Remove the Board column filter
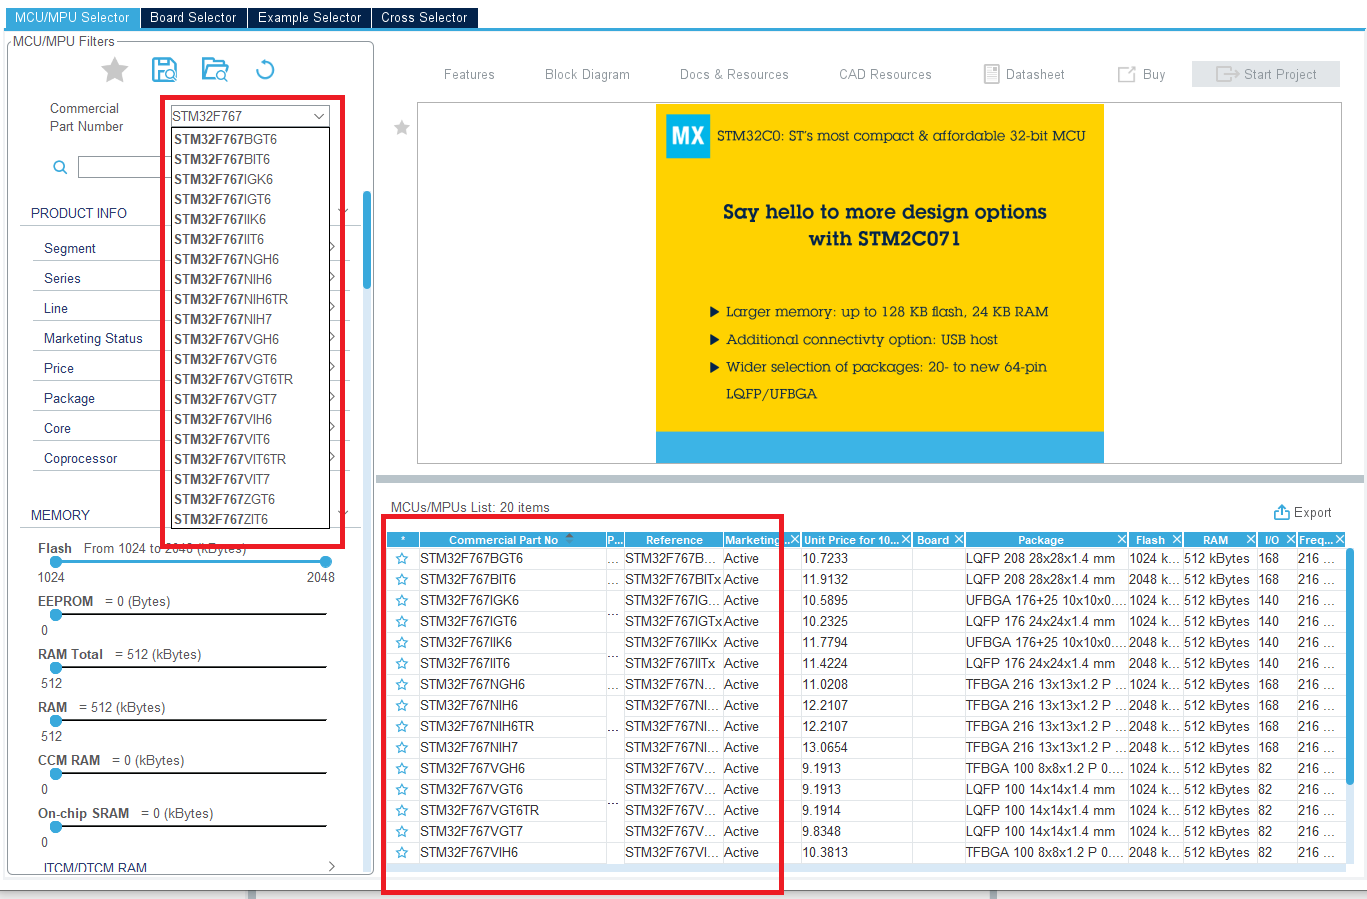The image size is (1367, 899). pos(959,539)
